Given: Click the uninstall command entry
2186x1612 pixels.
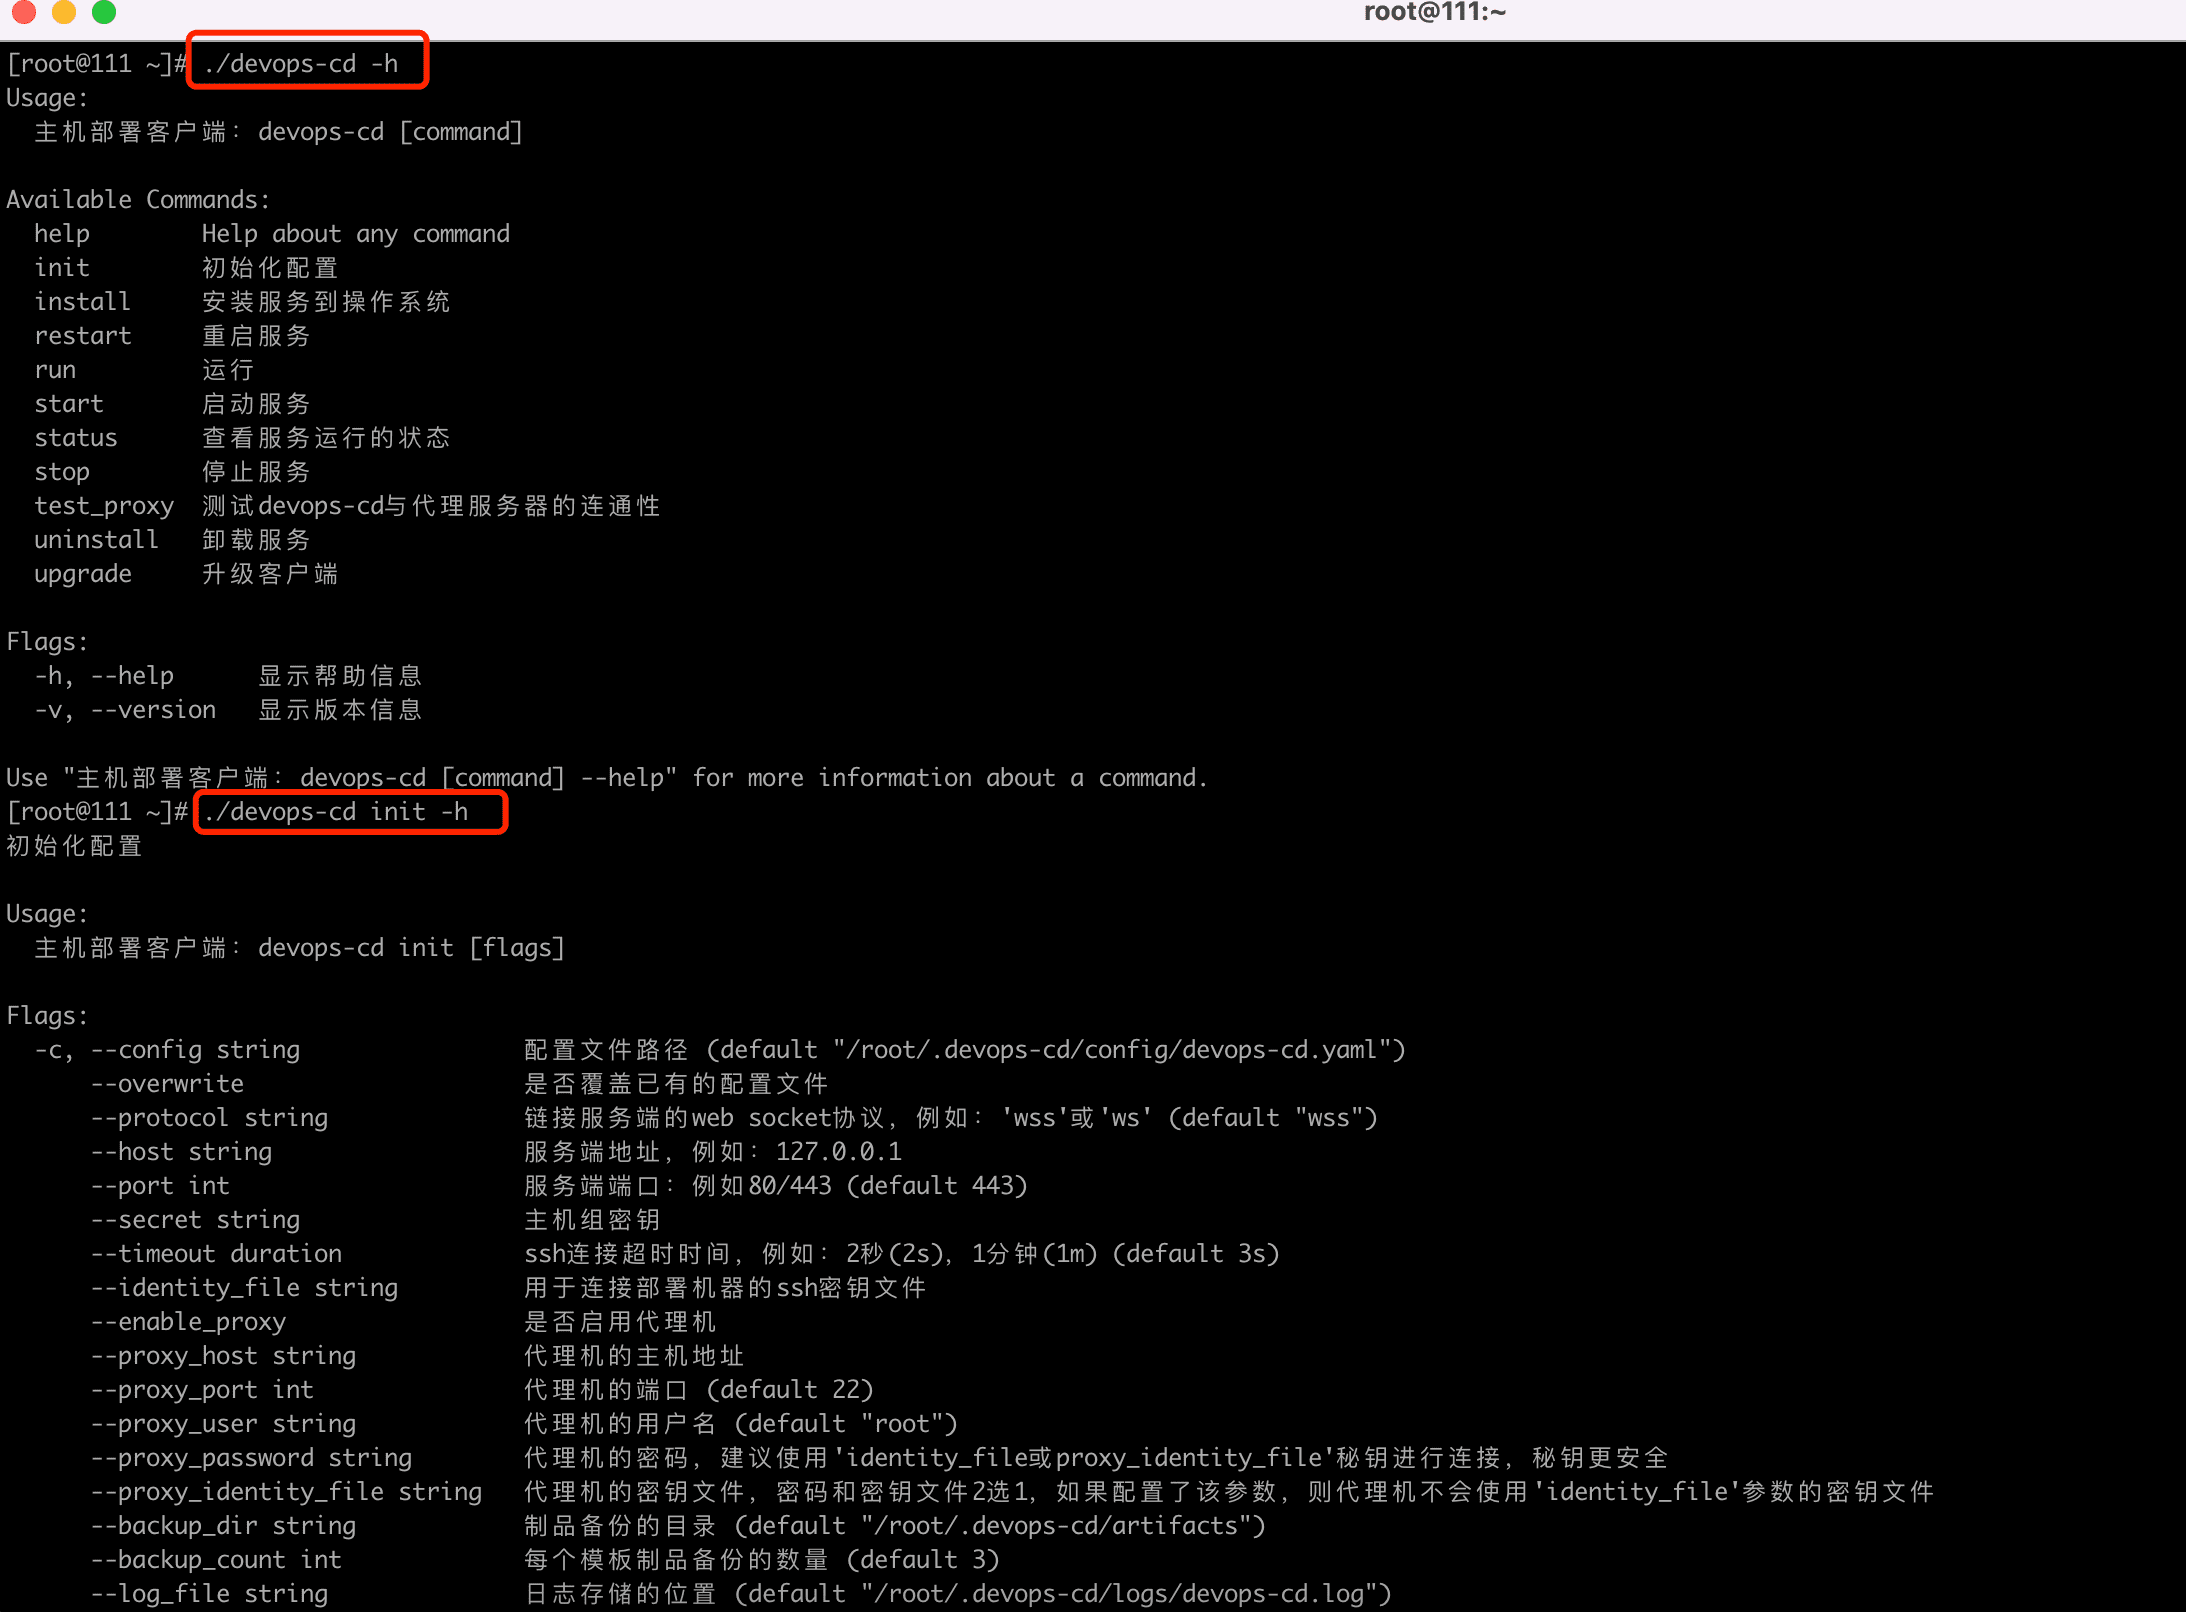Looking at the screenshot, I should point(96,540).
